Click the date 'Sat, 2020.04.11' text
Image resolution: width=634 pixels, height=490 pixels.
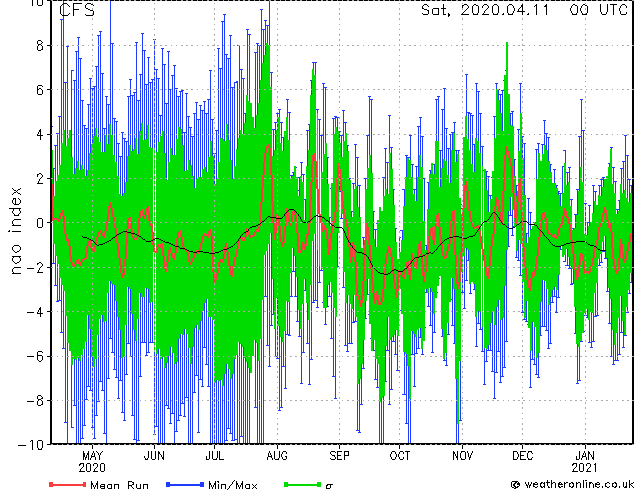485,10
